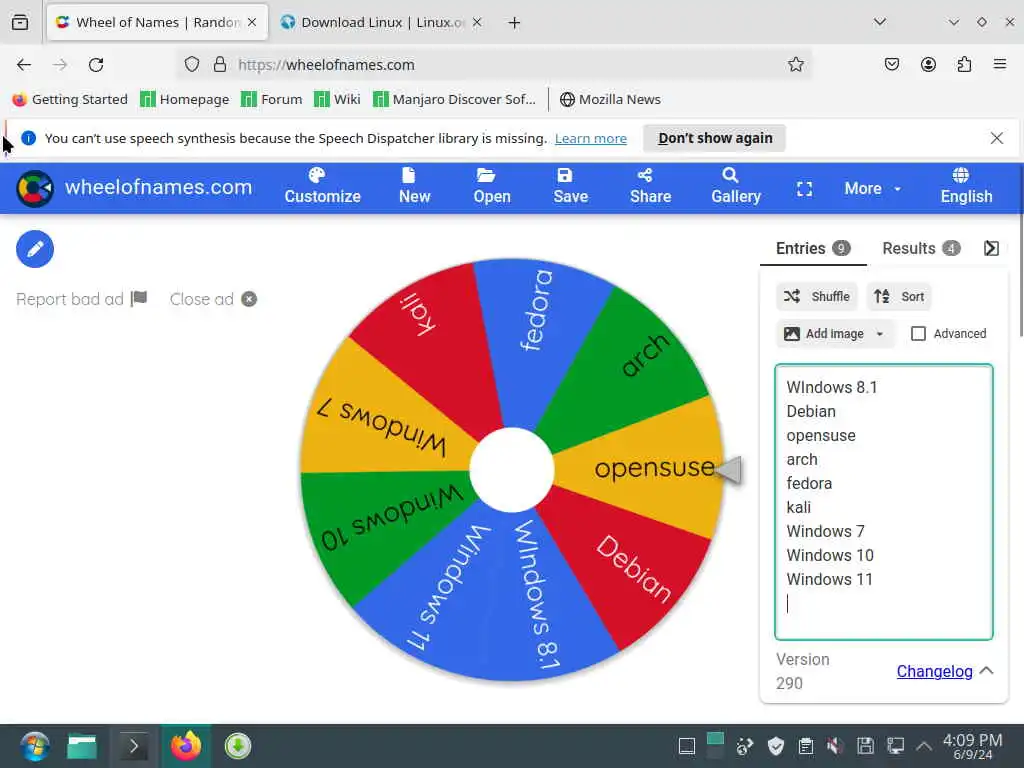Click the 'kali' entry line
This screenshot has width=1024, height=768.
(x=799, y=507)
